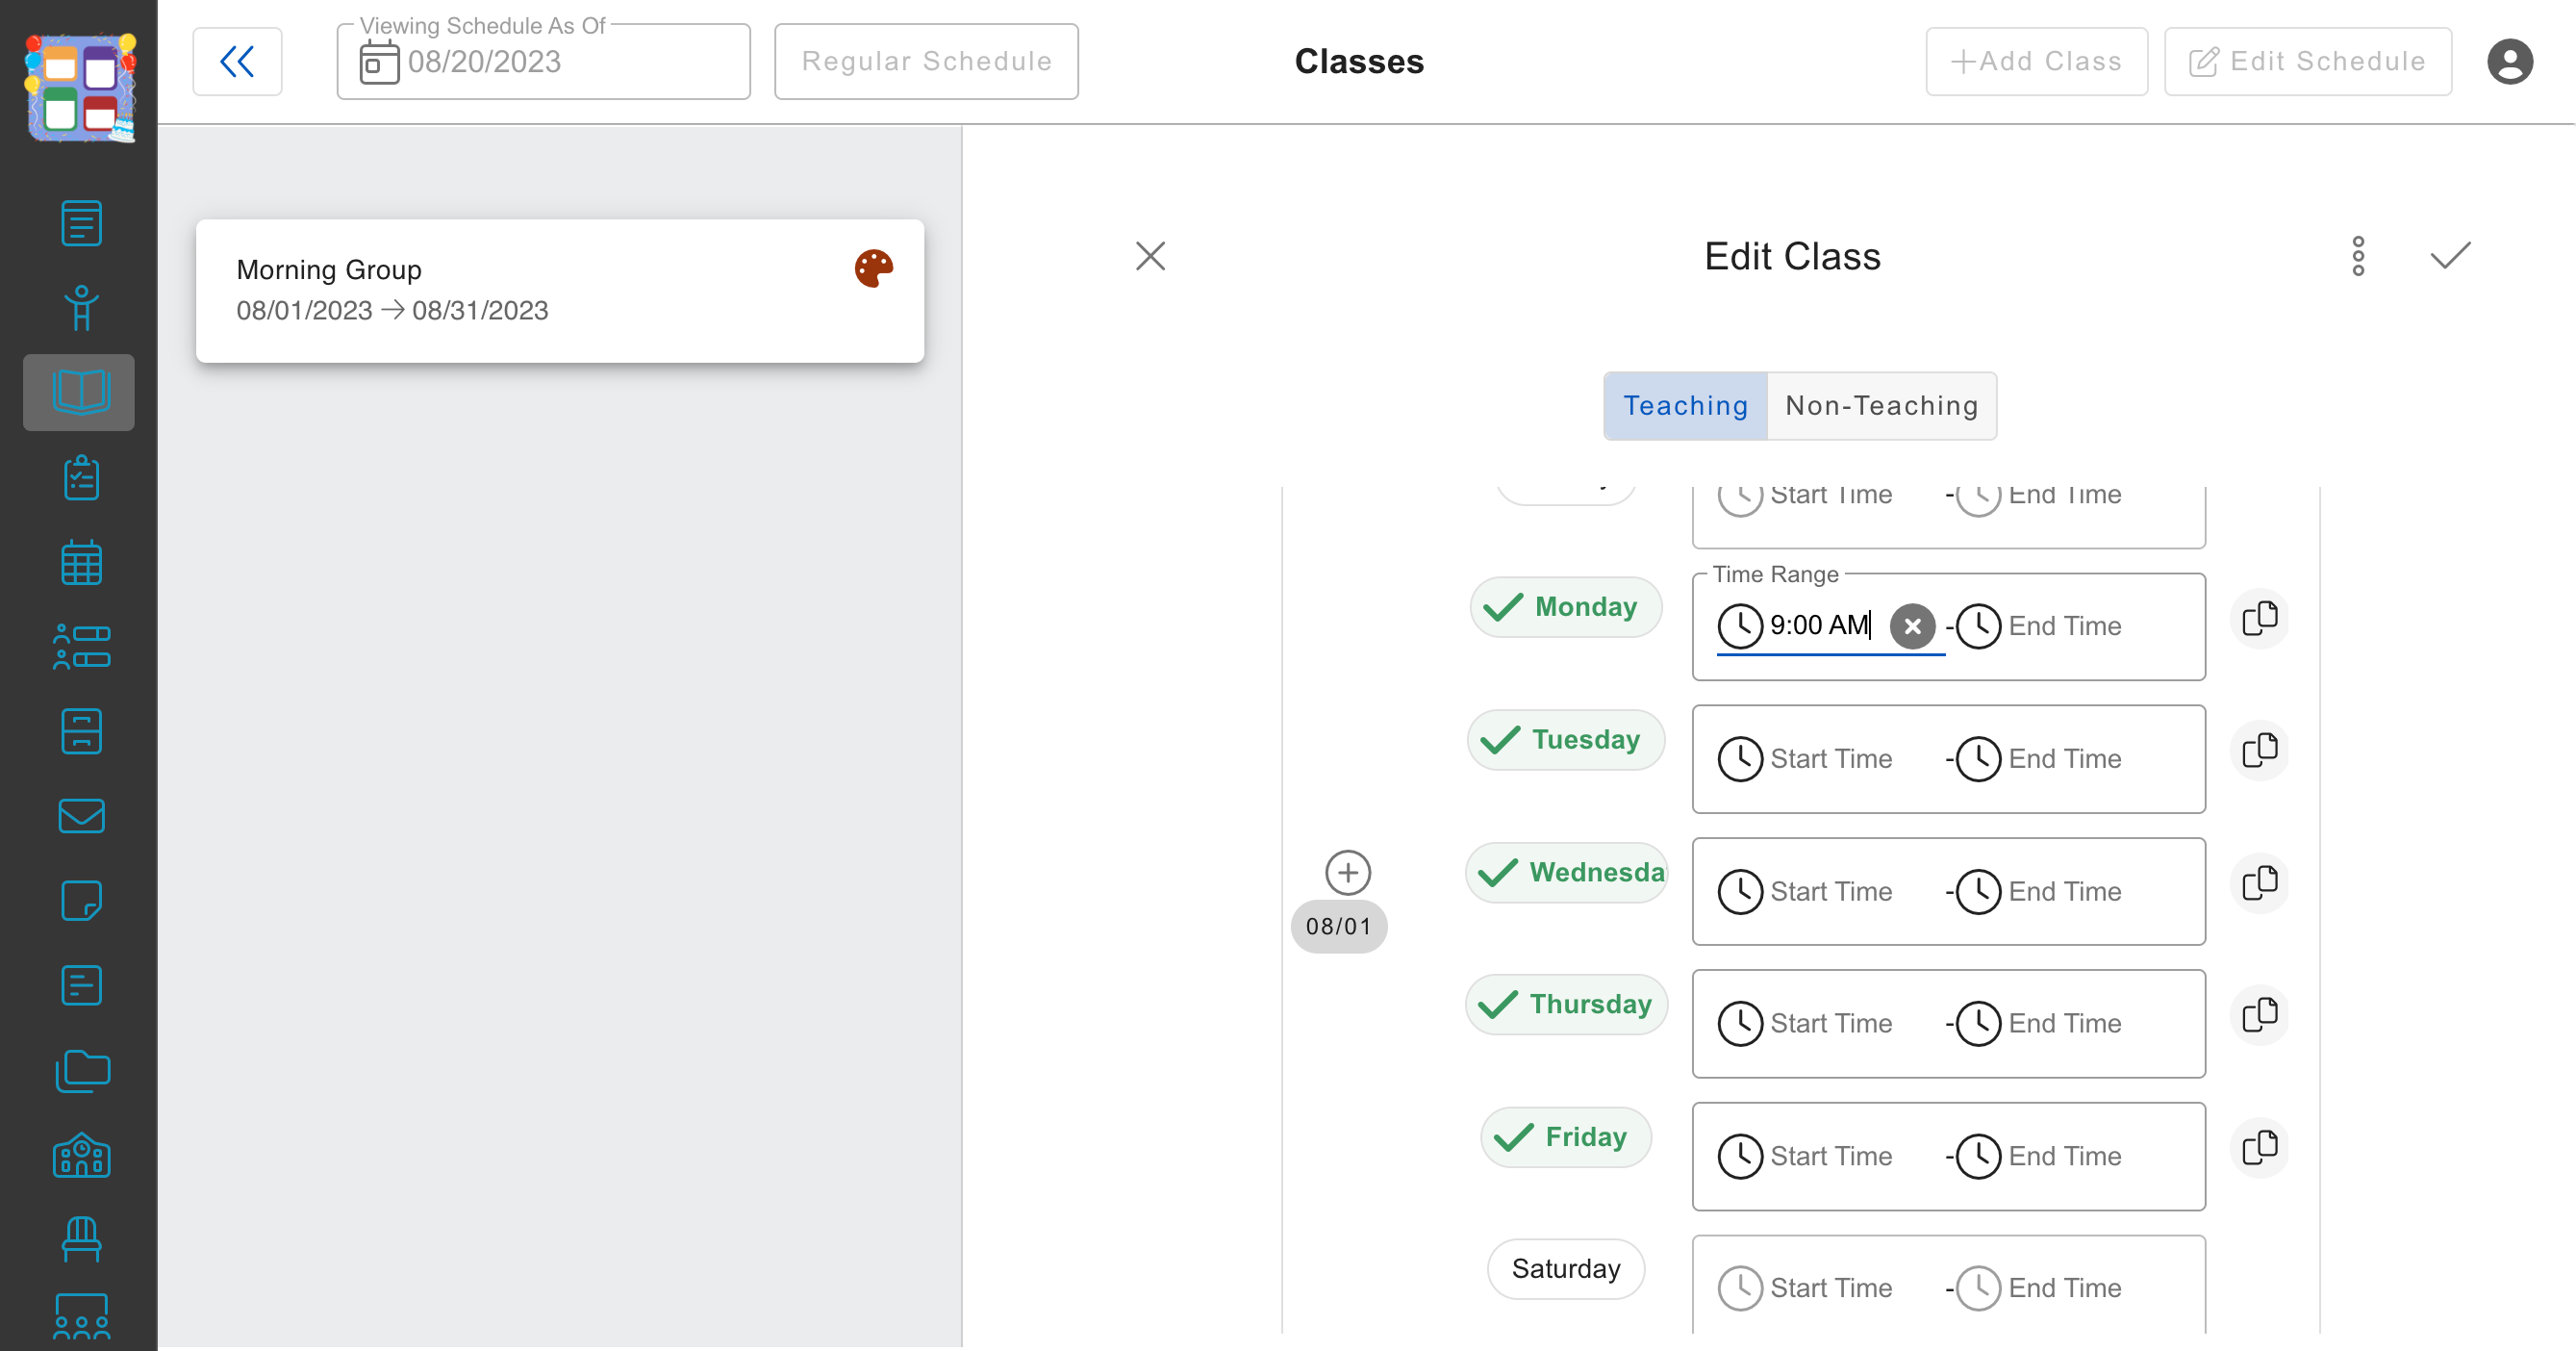
Task: Confirm class edits with the checkmark
Action: (x=2450, y=256)
